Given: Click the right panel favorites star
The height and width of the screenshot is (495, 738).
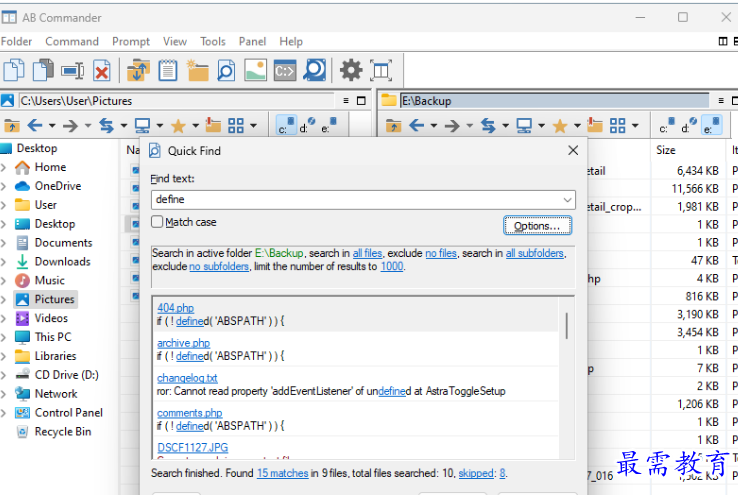Looking at the screenshot, I should (x=560, y=126).
